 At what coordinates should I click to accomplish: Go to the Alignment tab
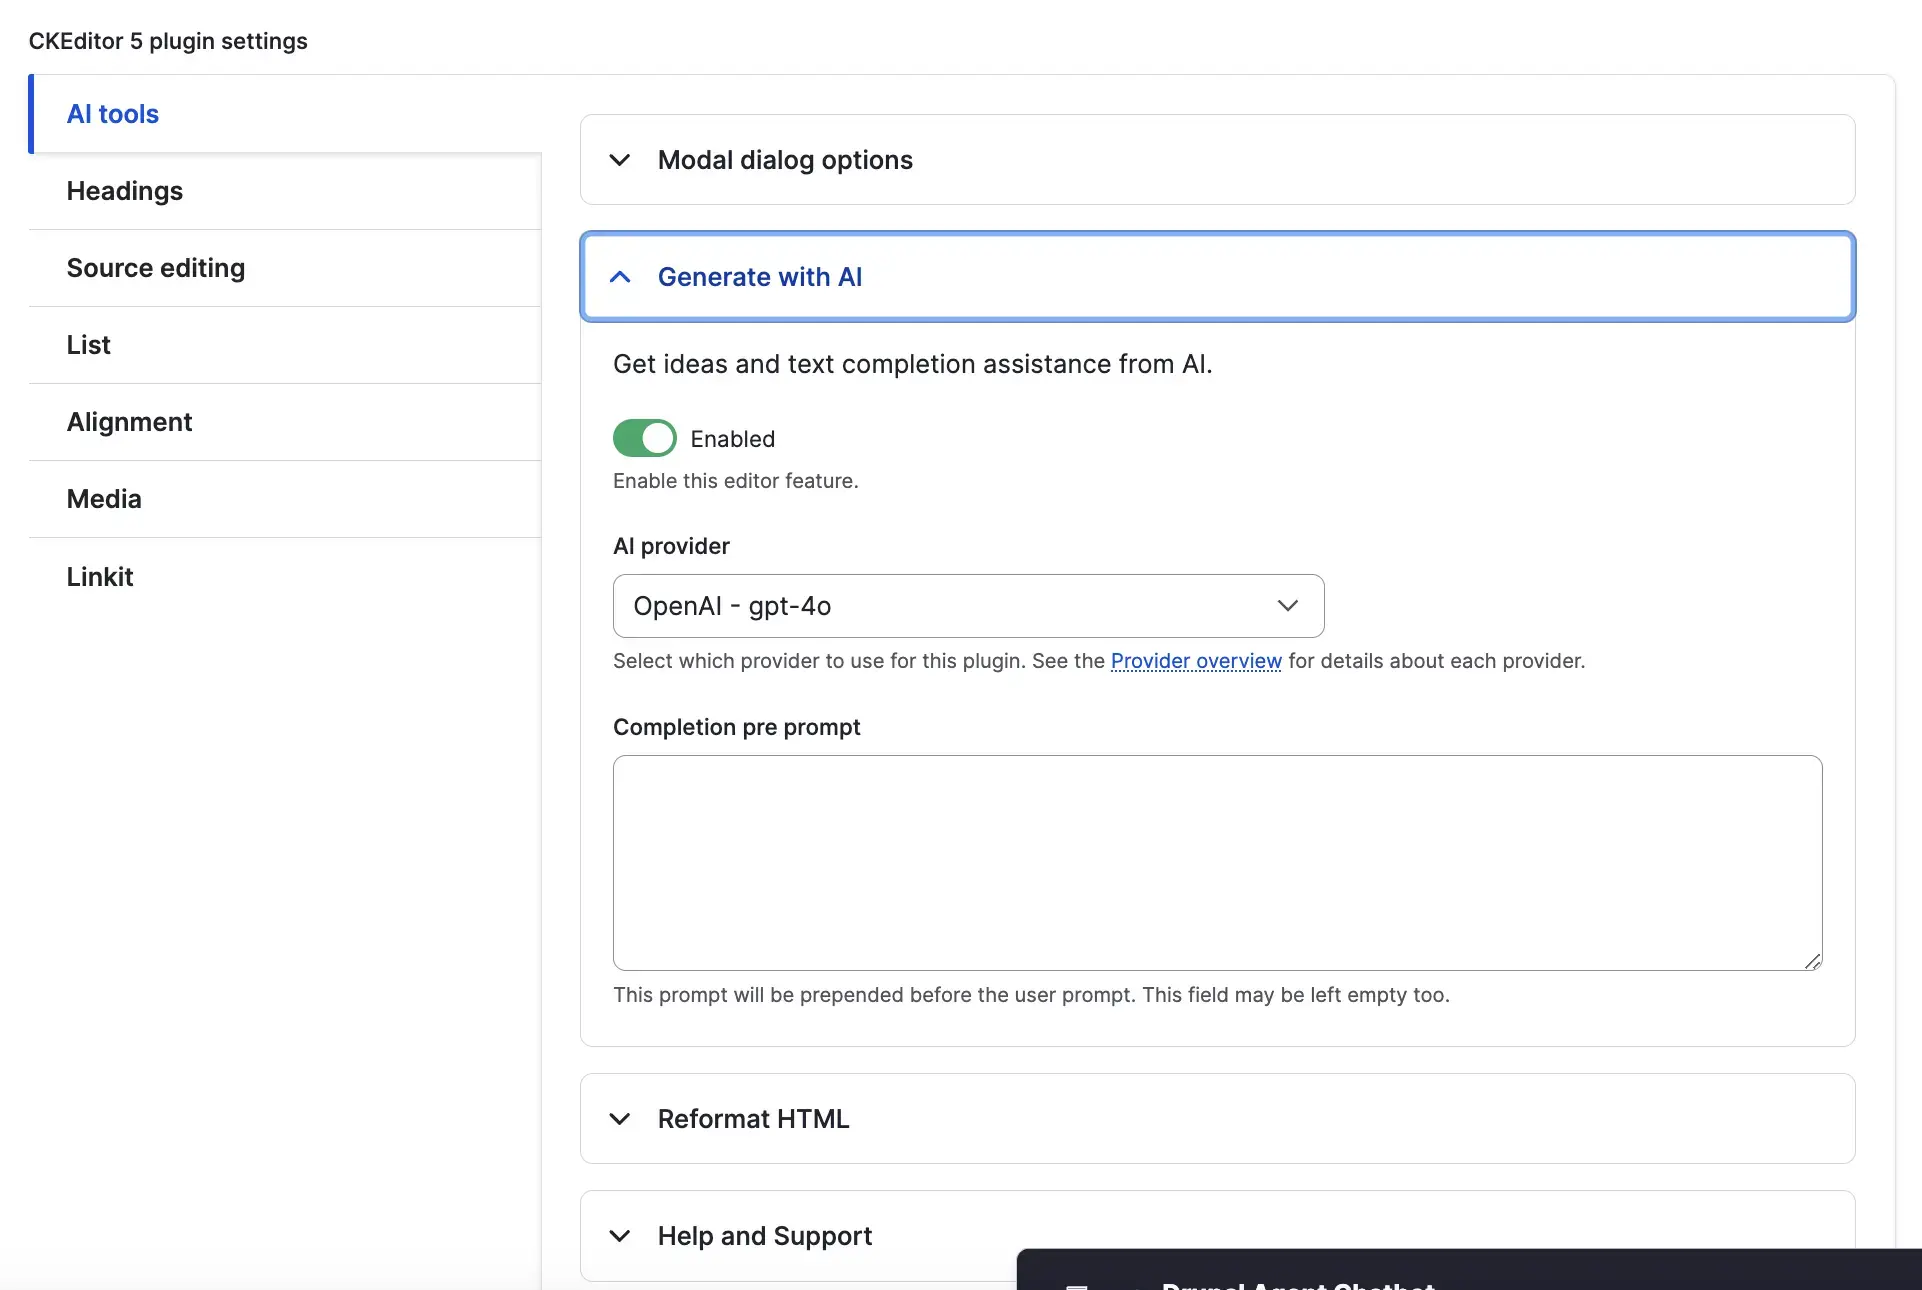[x=130, y=422]
